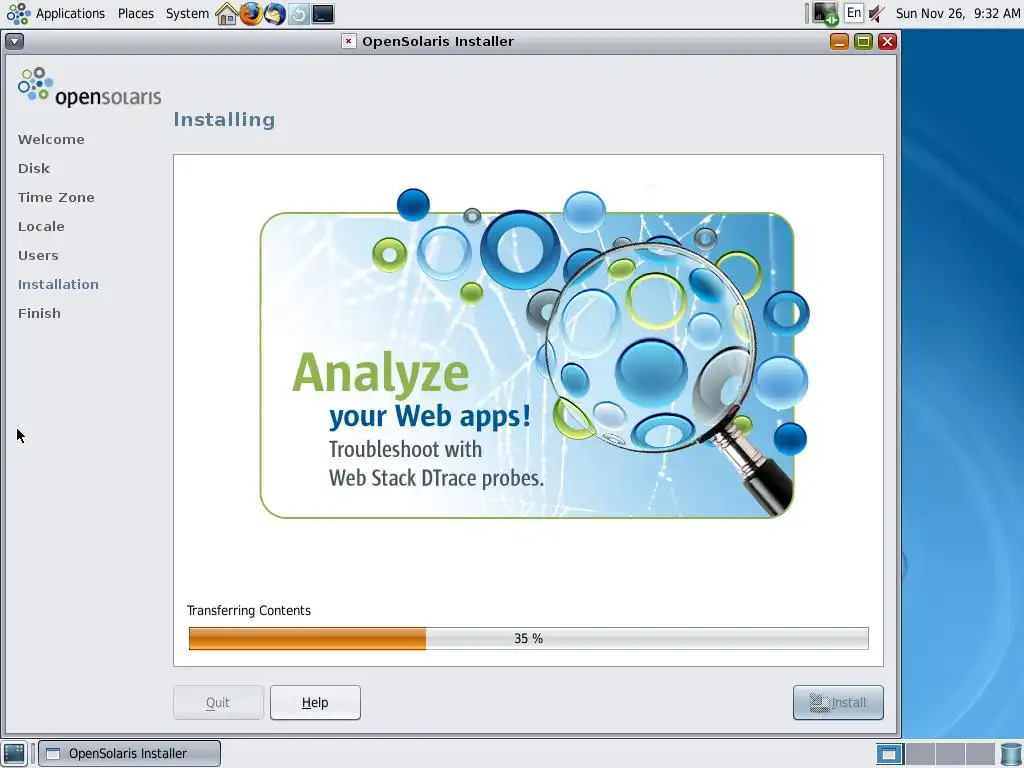Launch the Home folder icon in top panel
This screenshot has width=1024, height=768.
(227, 14)
